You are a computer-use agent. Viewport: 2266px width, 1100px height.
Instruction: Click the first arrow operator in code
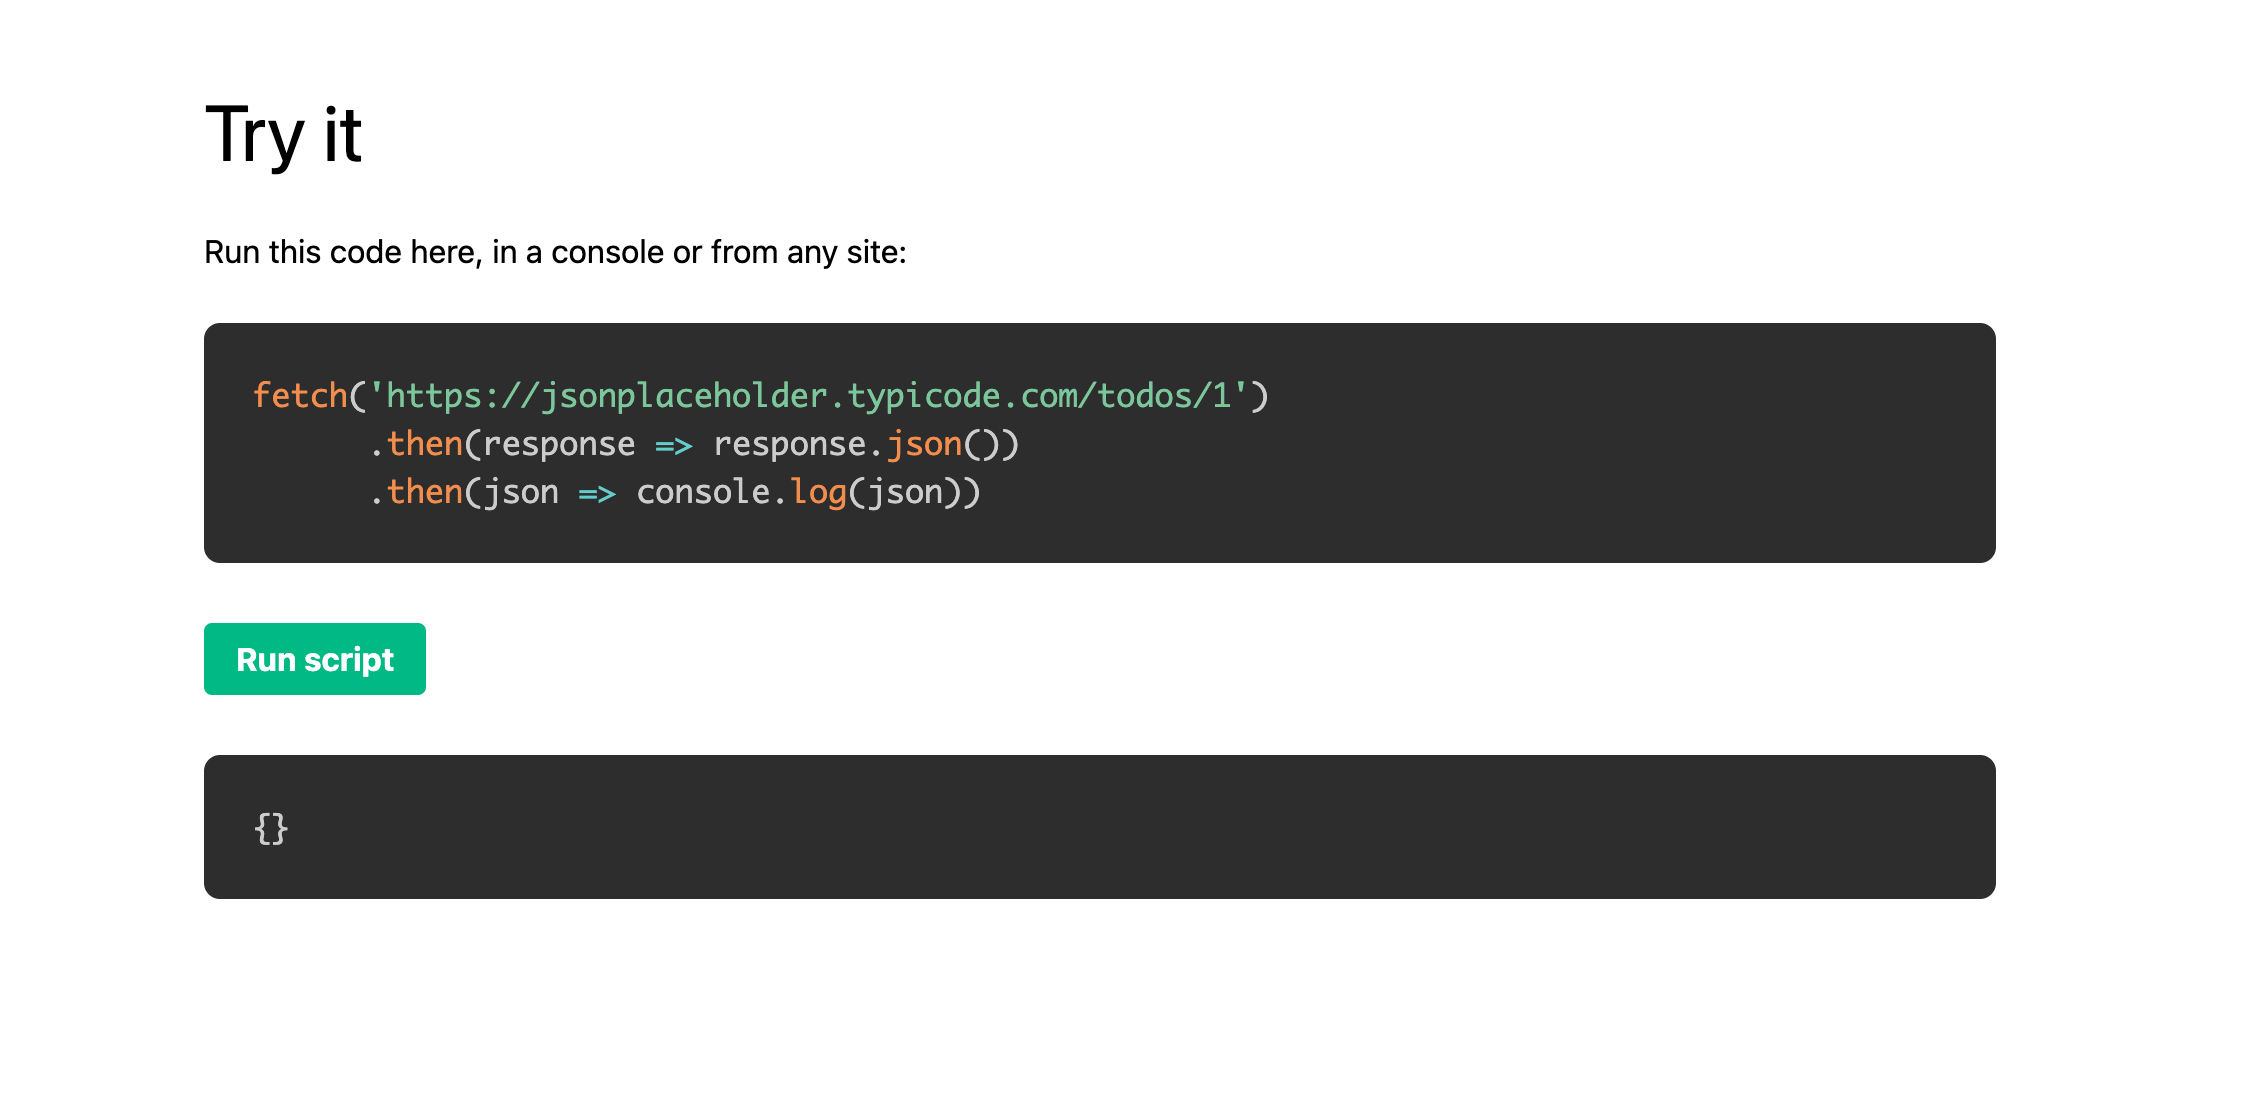pyautogui.click(x=674, y=445)
